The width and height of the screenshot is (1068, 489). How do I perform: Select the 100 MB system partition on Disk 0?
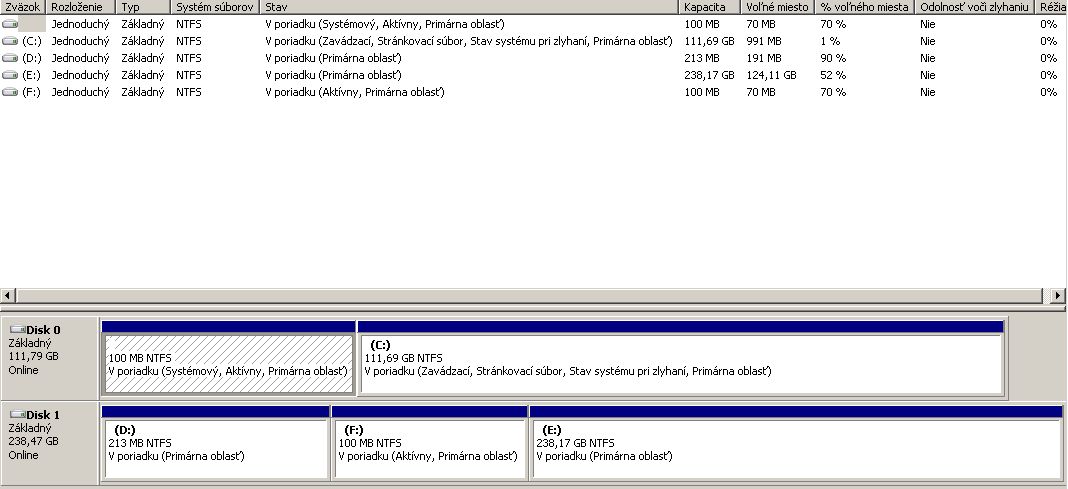click(x=228, y=358)
